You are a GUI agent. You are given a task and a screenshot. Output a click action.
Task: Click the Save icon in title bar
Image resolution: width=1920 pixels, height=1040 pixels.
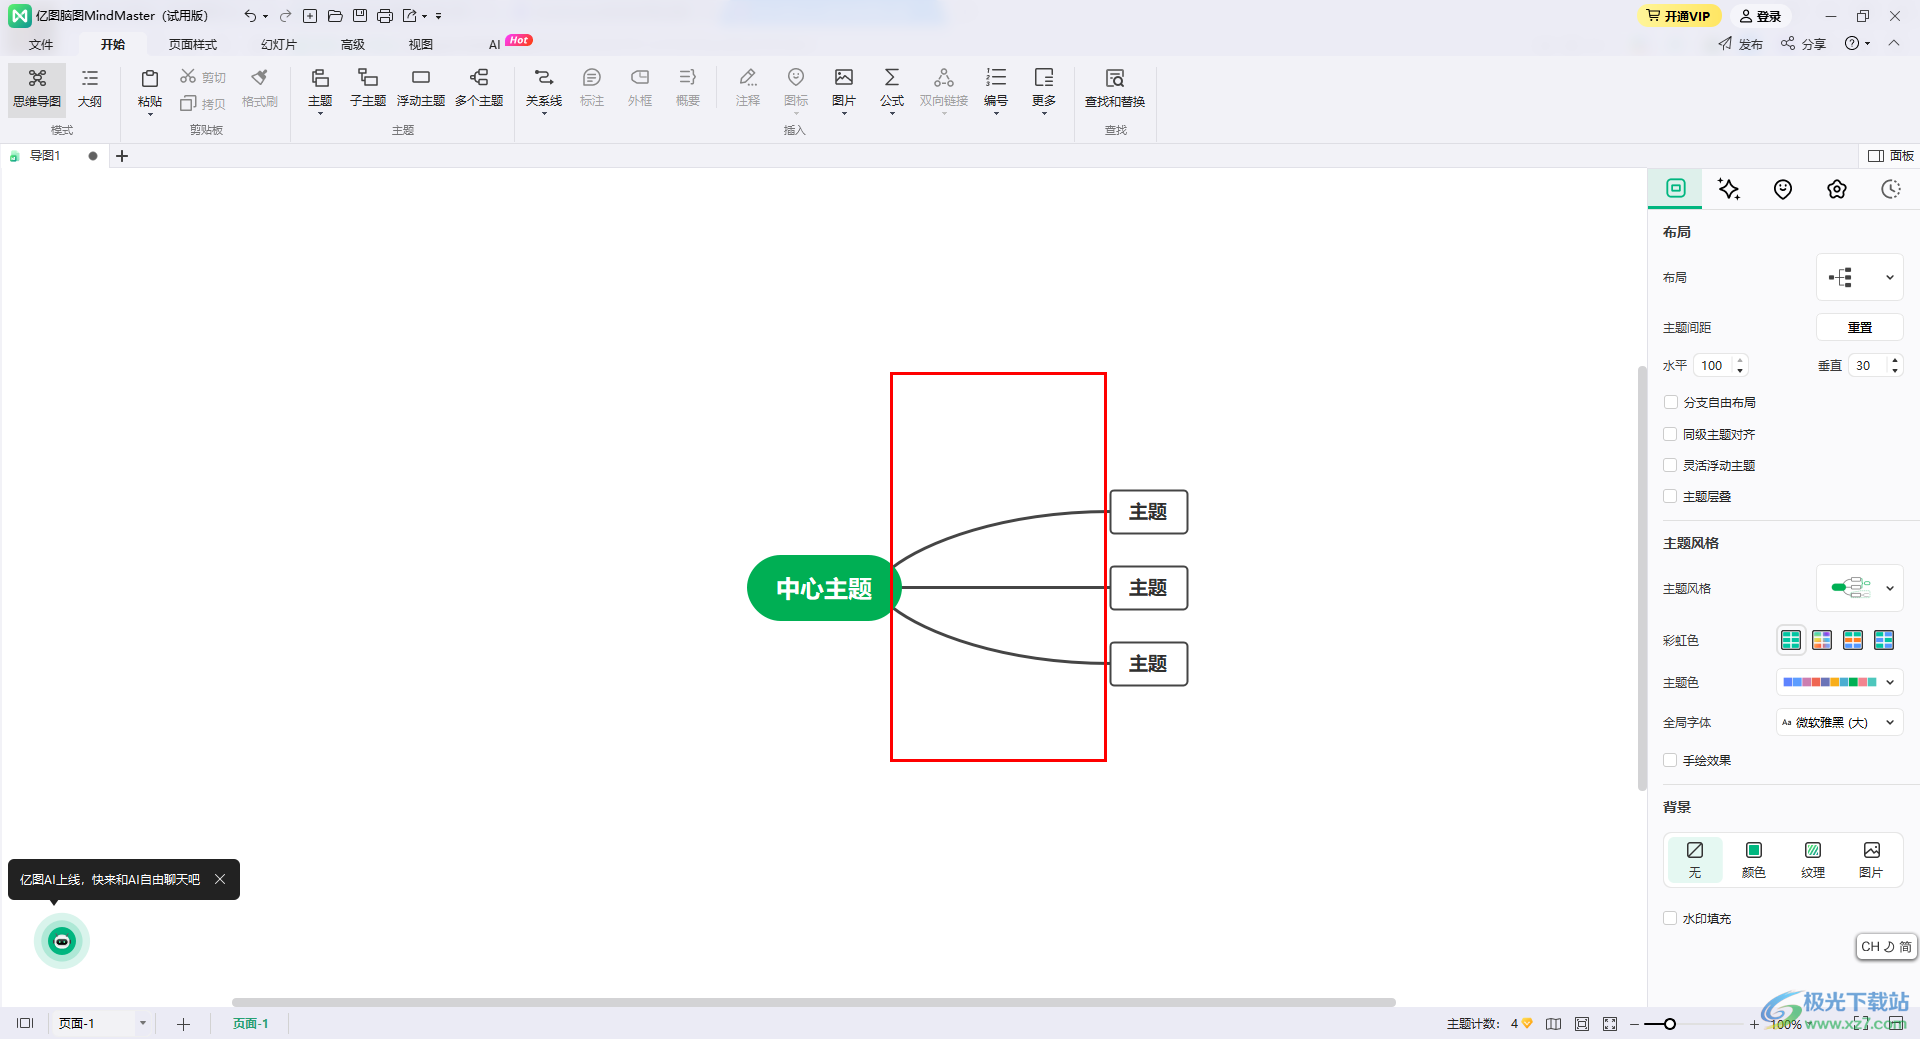[360, 16]
